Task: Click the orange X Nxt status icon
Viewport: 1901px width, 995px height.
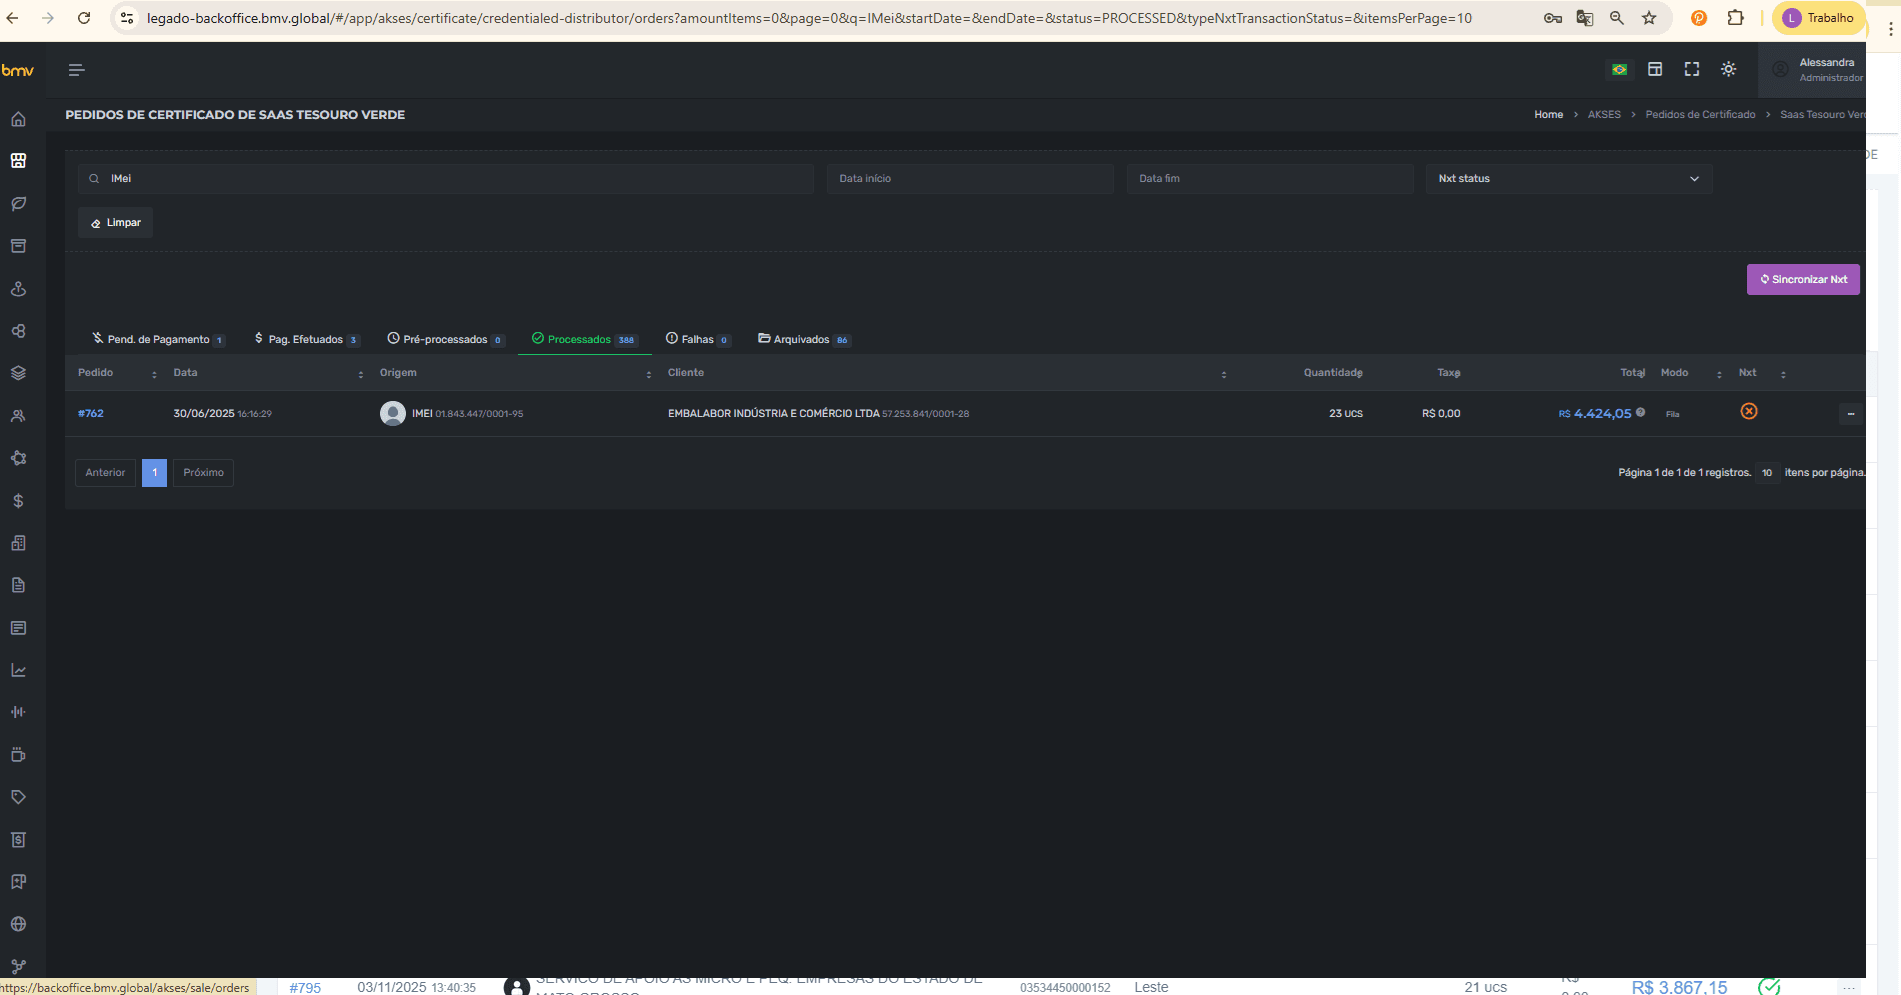Action: 1749,411
